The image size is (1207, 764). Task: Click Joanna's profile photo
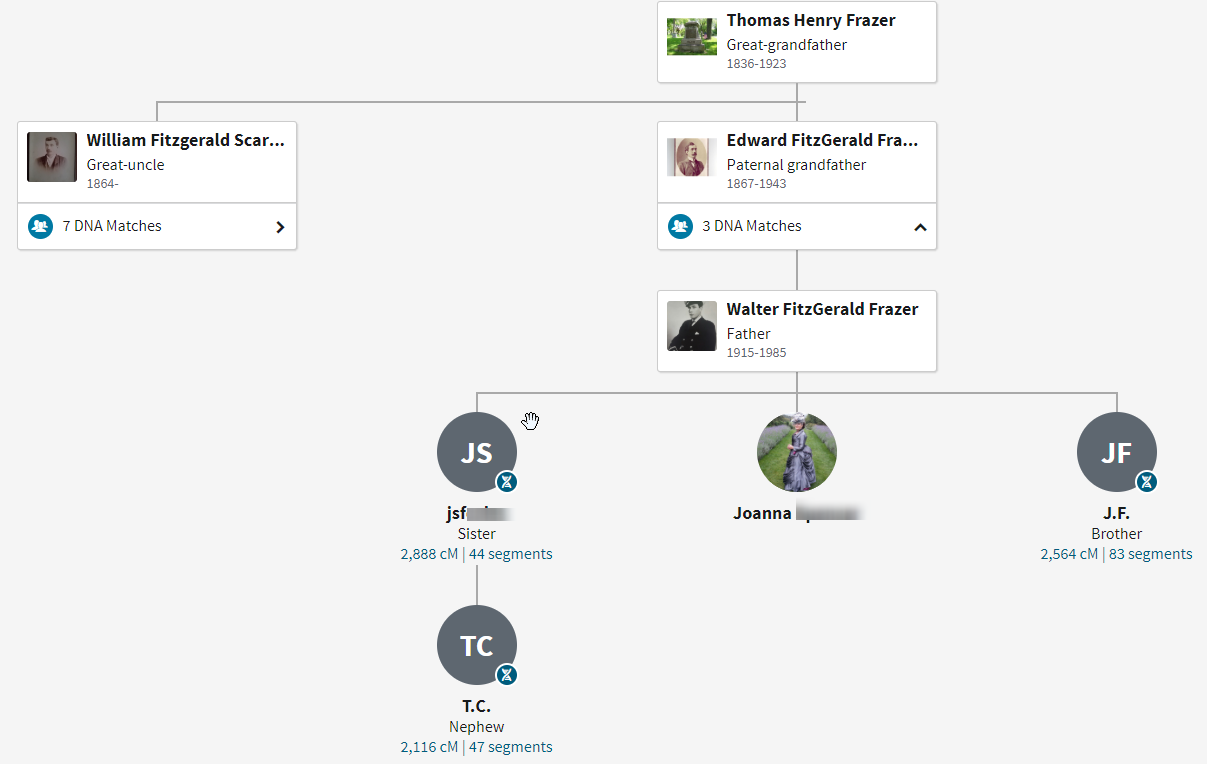[797, 452]
